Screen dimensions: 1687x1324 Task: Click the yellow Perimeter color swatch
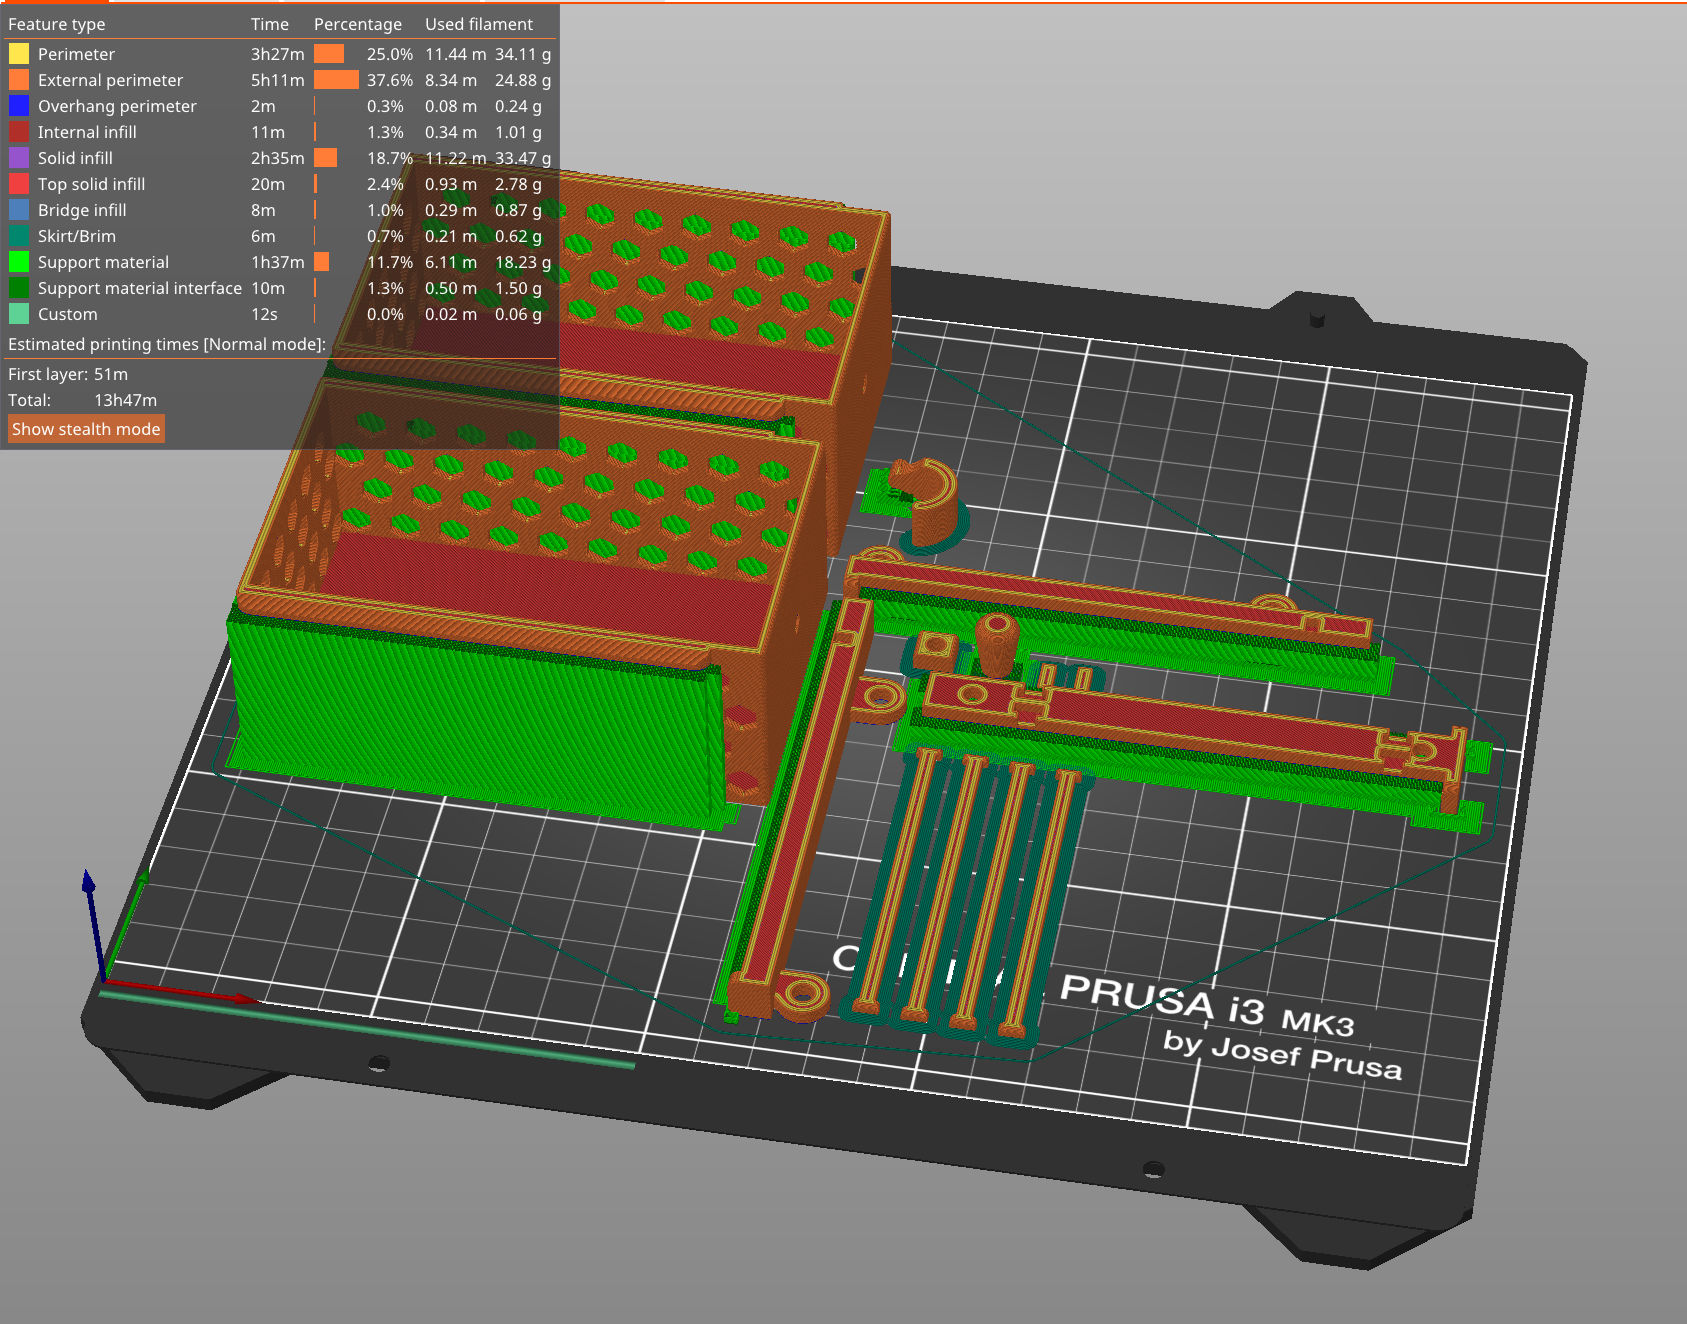click(x=19, y=54)
